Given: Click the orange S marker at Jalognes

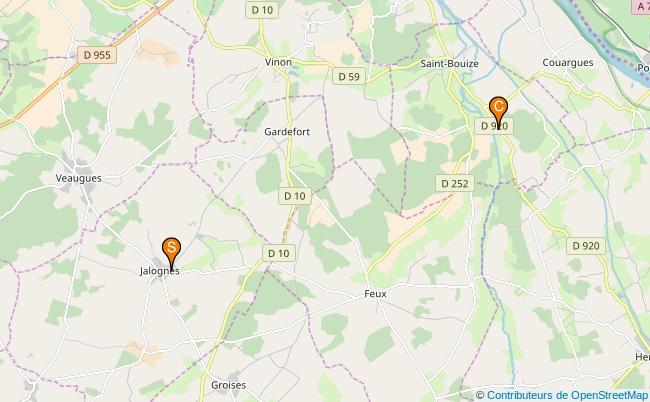Looking at the screenshot, I should [171, 252].
